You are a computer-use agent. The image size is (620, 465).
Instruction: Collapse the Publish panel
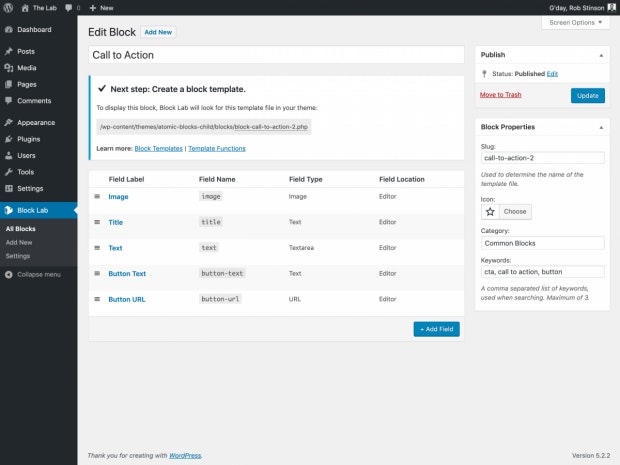point(601,55)
